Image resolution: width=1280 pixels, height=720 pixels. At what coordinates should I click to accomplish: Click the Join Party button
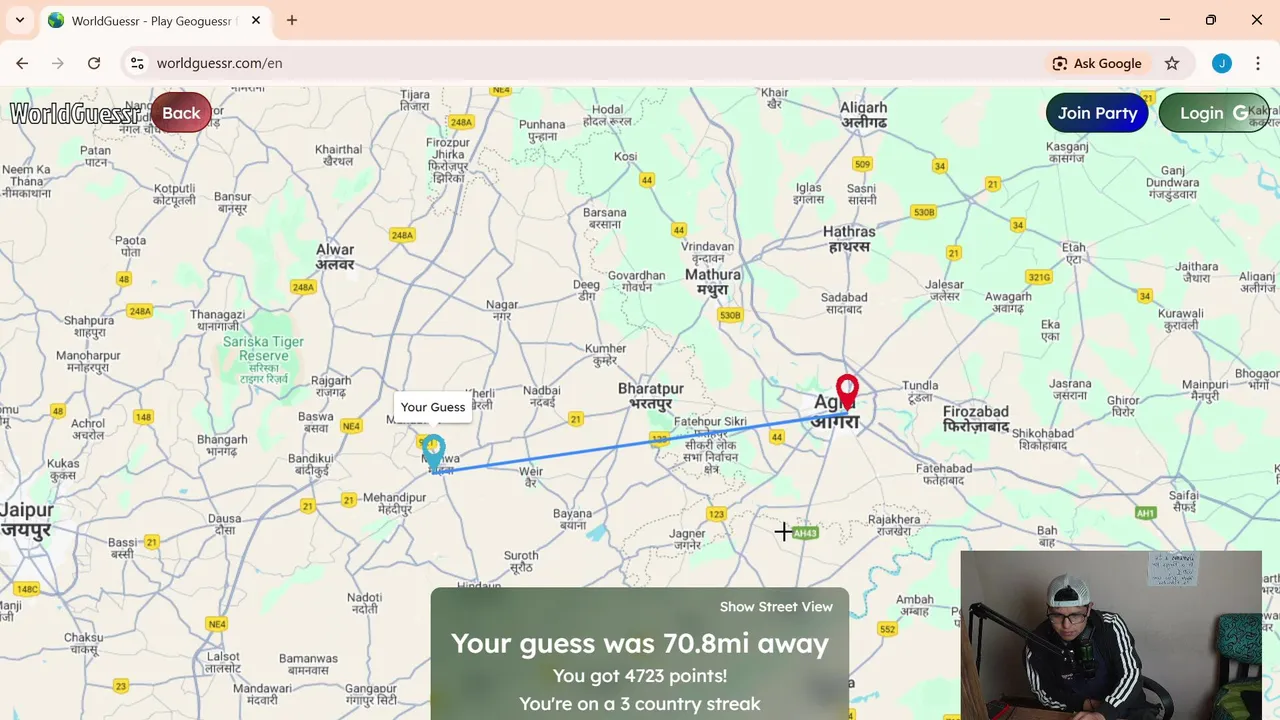1097,113
